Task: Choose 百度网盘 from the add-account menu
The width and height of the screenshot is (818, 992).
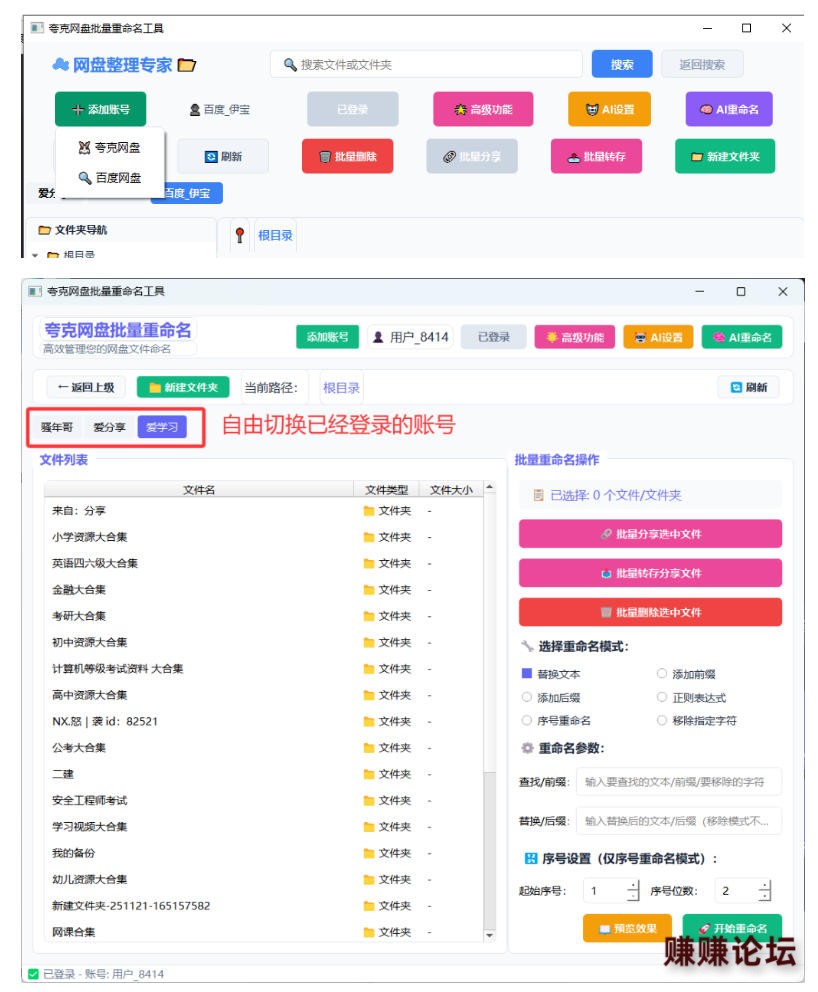Action: (109, 178)
